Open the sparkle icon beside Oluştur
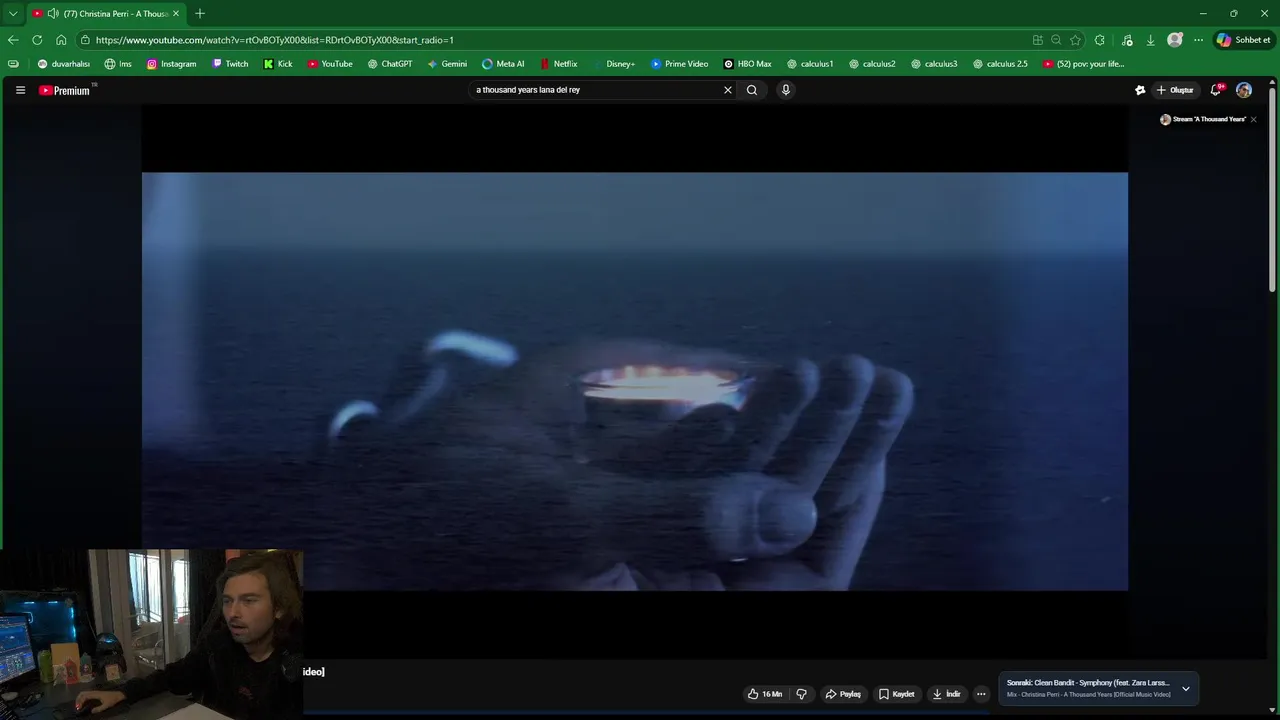Viewport: 1280px width, 720px height. [1140, 90]
